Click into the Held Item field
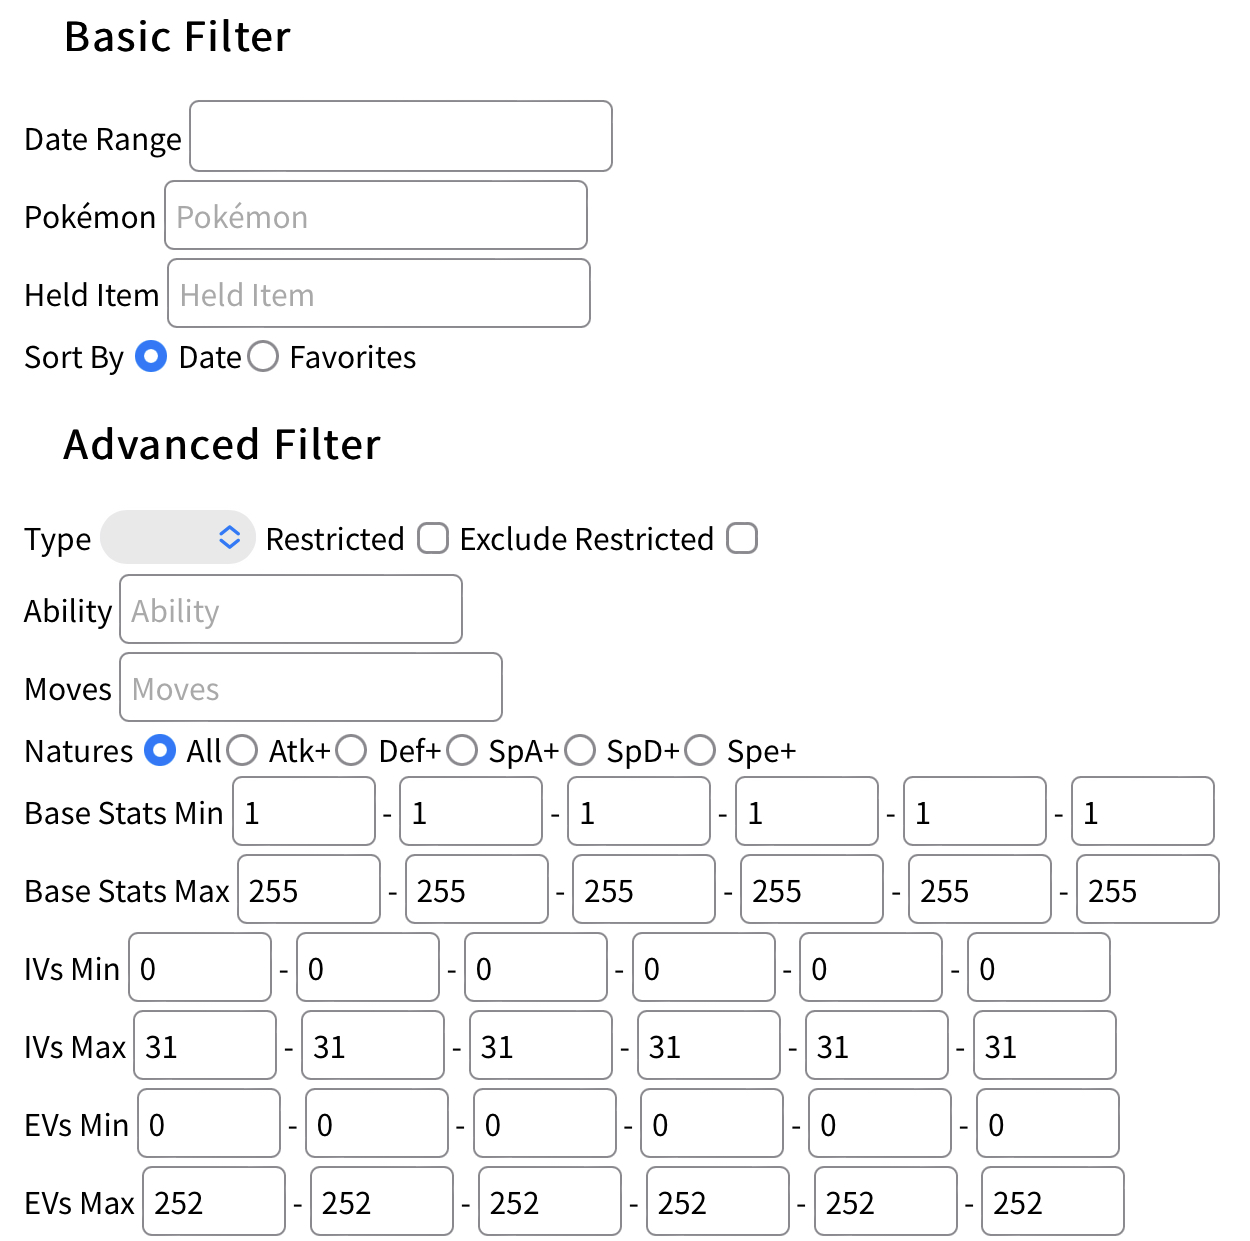Image resolution: width=1250 pixels, height=1241 pixels. click(x=379, y=293)
